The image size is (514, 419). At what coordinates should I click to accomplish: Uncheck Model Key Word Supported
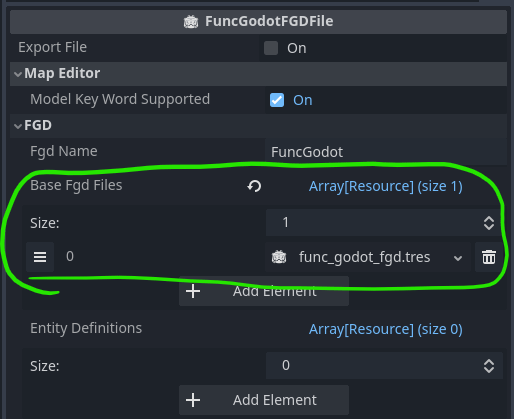(x=277, y=100)
